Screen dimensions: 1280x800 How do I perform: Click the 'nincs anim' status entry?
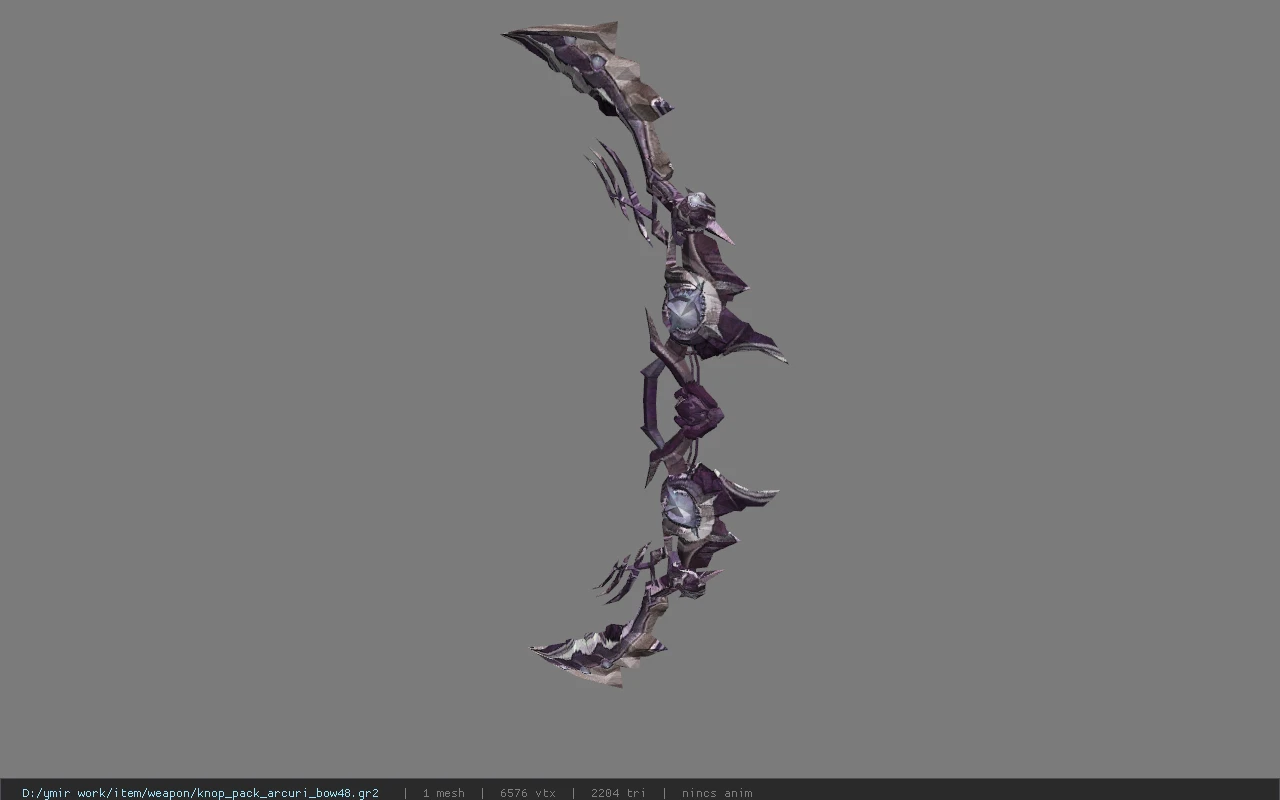pyautogui.click(x=717, y=793)
